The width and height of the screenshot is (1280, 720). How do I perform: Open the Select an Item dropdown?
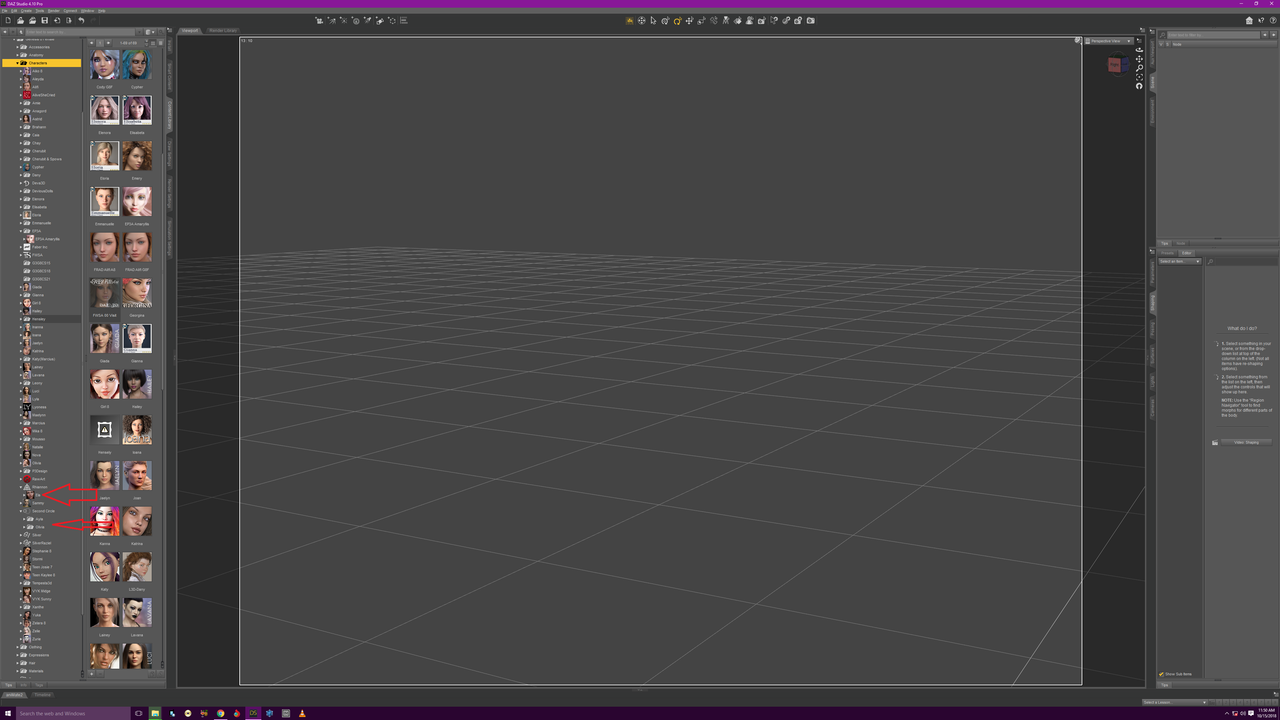pos(1180,261)
